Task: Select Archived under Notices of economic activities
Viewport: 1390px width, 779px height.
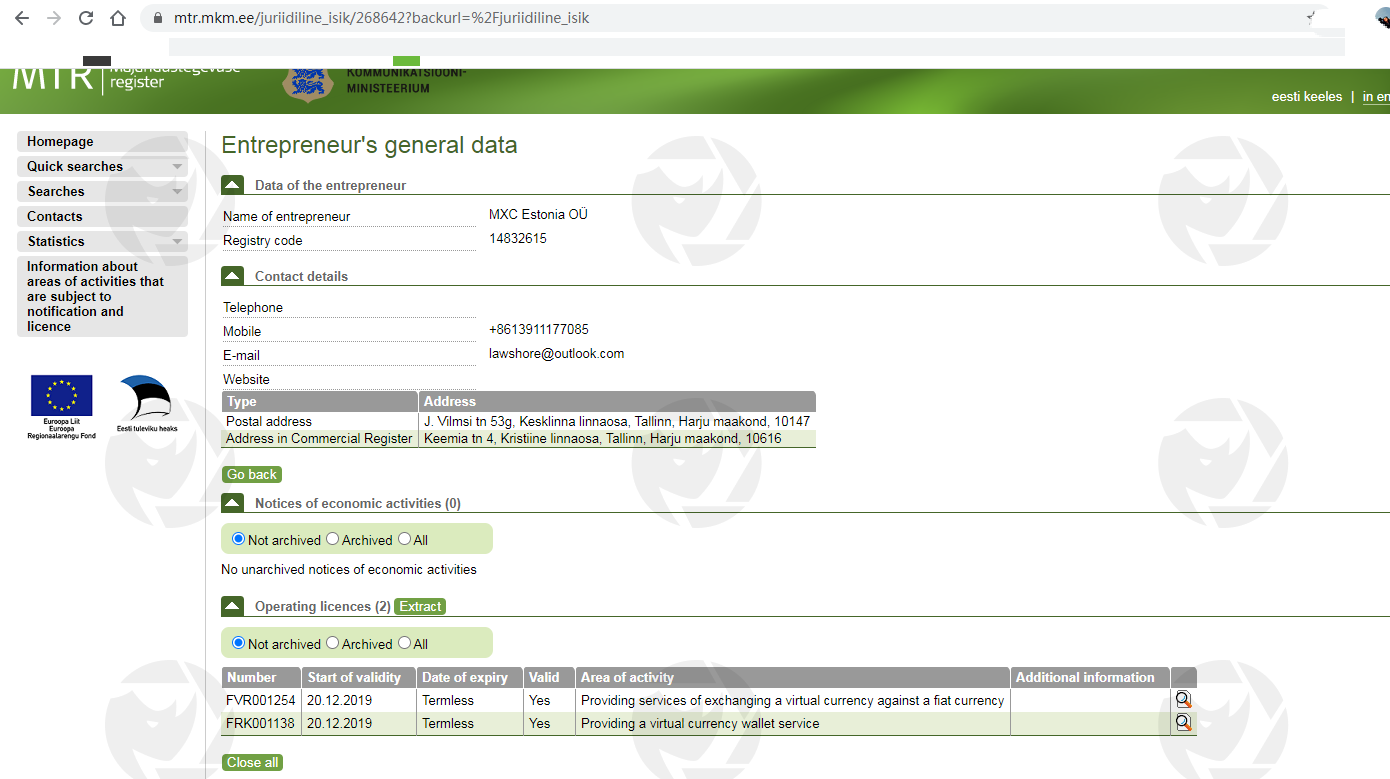Action: pyautogui.click(x=333, y=539)
